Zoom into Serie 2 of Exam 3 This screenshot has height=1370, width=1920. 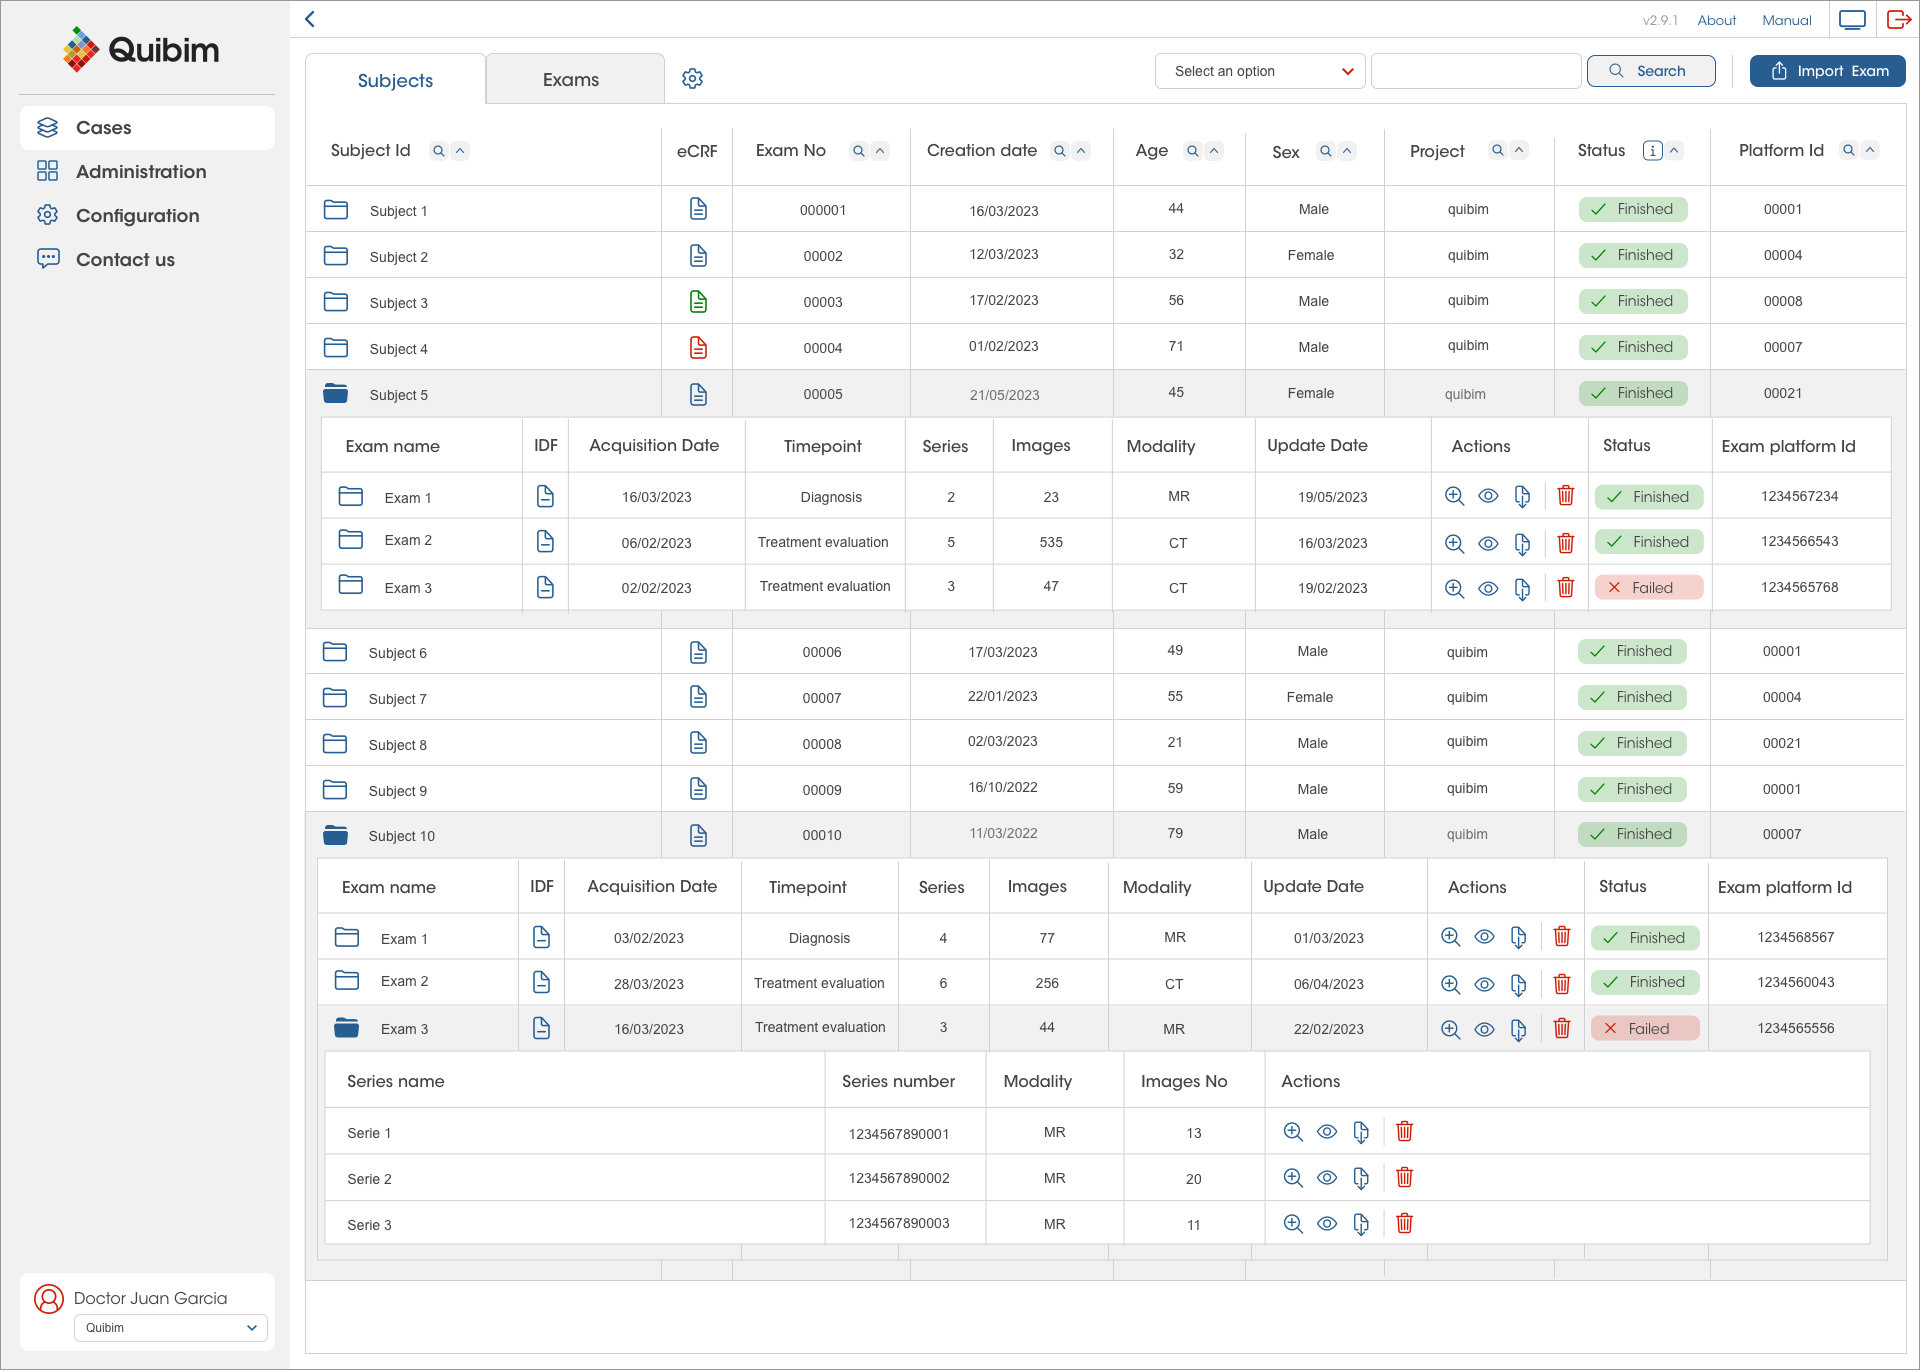tap(1292, 1177)
